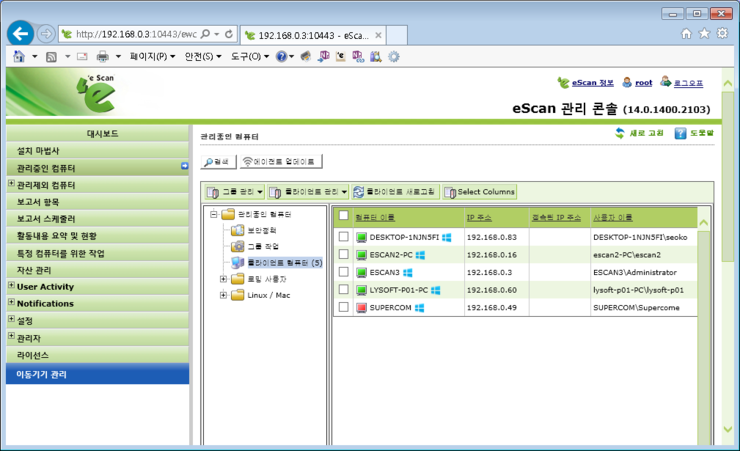Select the 대시보드 sidebar item
The image size is (740, 451).
click(98, 134)
